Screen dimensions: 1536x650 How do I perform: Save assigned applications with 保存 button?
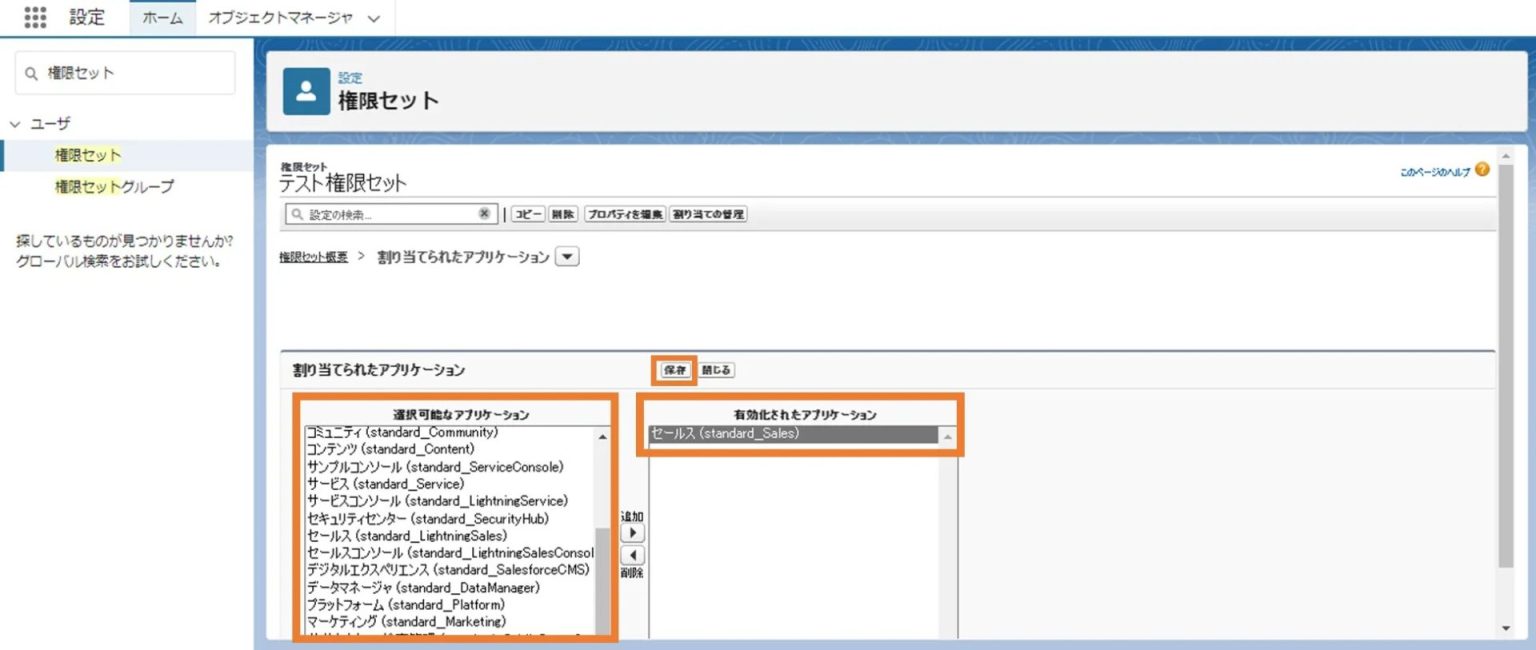coord(671,369)
